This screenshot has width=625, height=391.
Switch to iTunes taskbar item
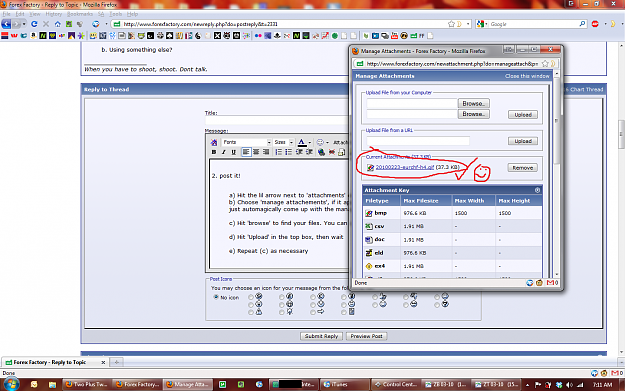click(x=345, y=384)
